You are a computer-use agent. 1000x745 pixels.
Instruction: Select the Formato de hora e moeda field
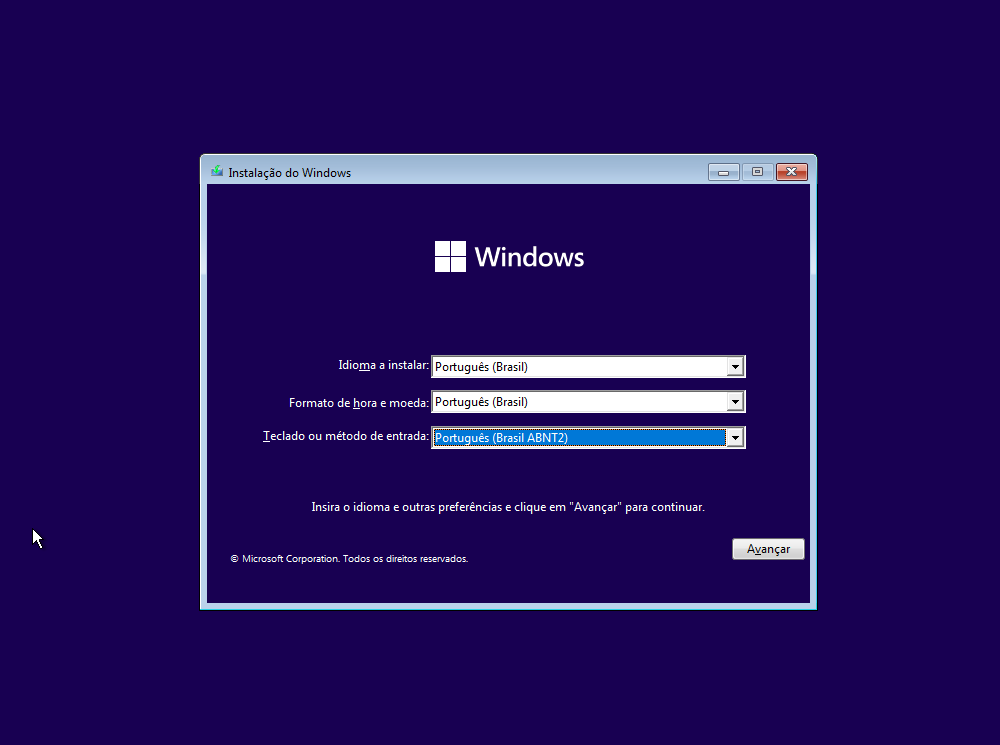(588, 402)
